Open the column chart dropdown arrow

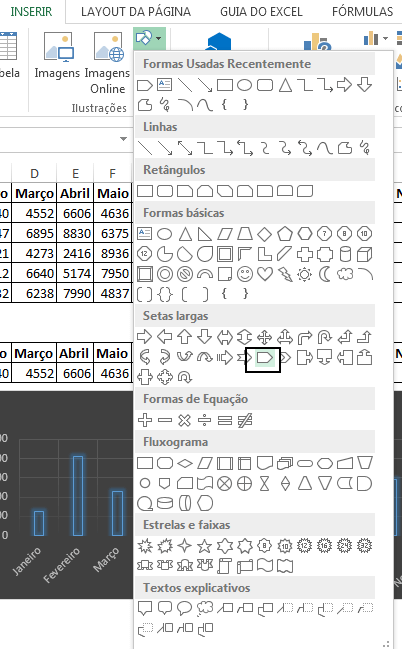pos(385,38)
